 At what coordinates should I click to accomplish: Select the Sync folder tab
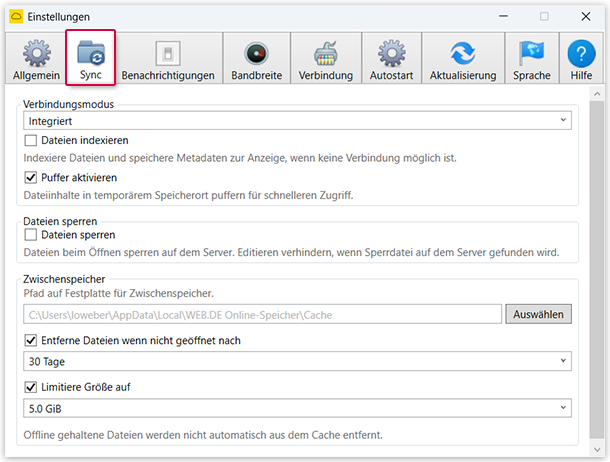91,58
